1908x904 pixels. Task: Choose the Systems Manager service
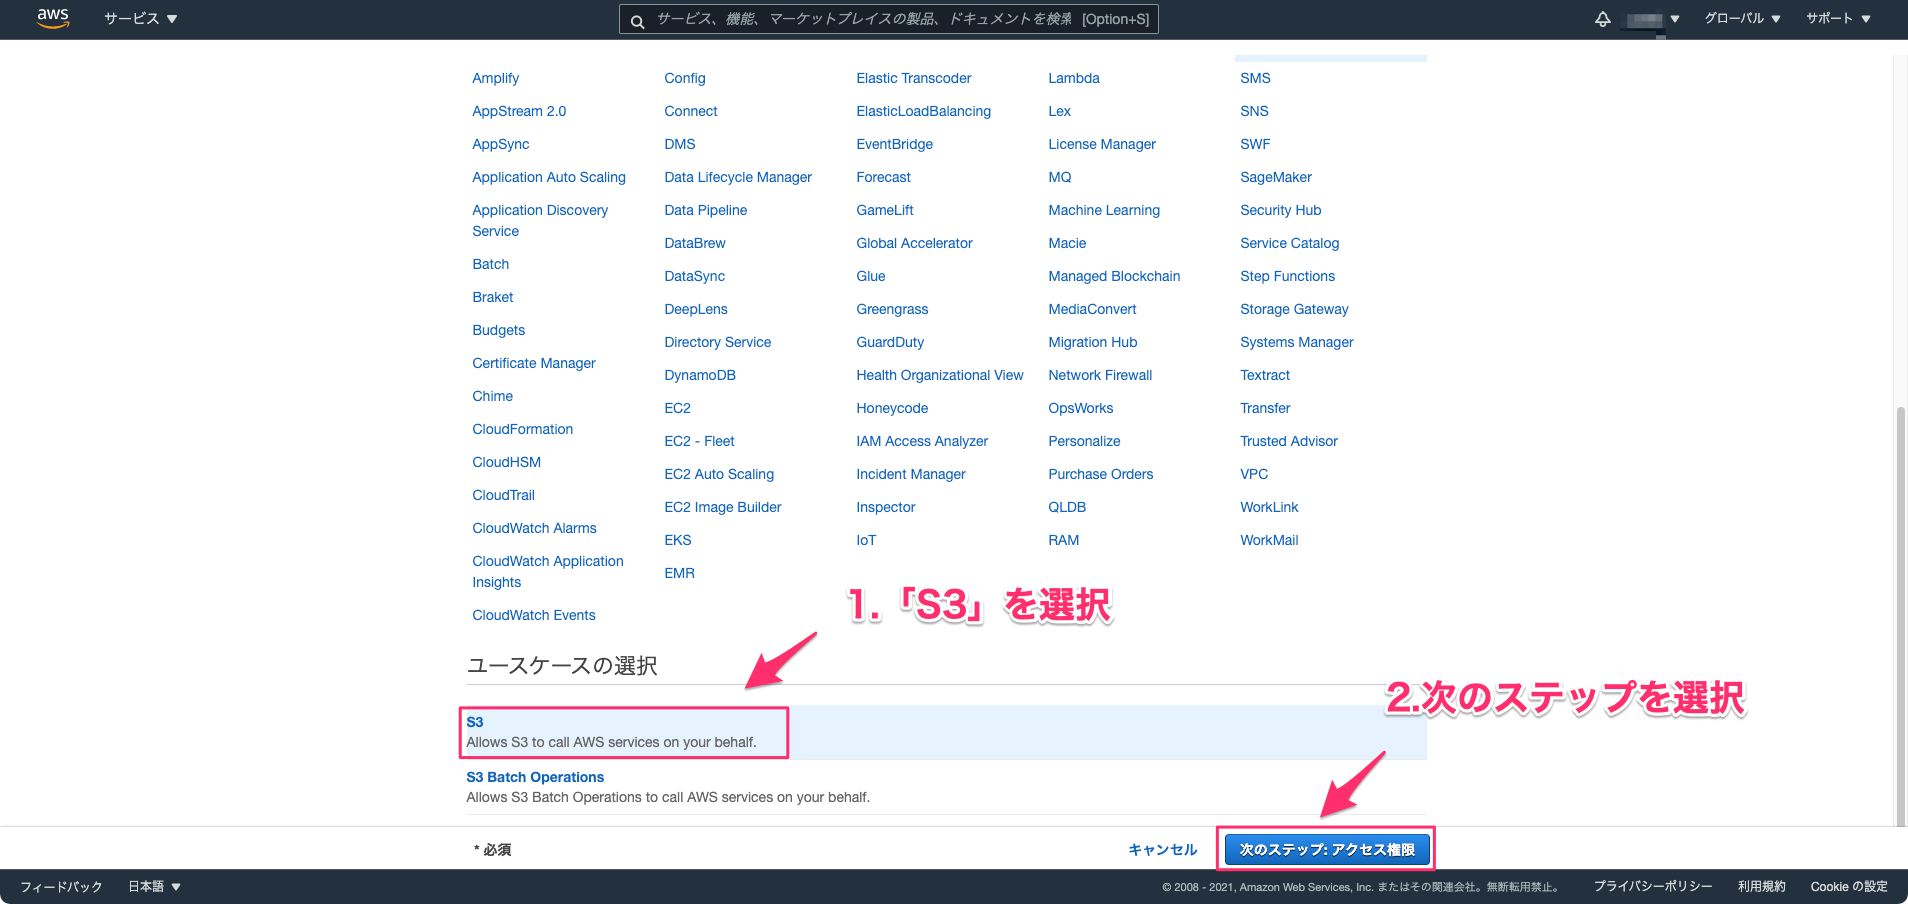(x=1297, y=342)
